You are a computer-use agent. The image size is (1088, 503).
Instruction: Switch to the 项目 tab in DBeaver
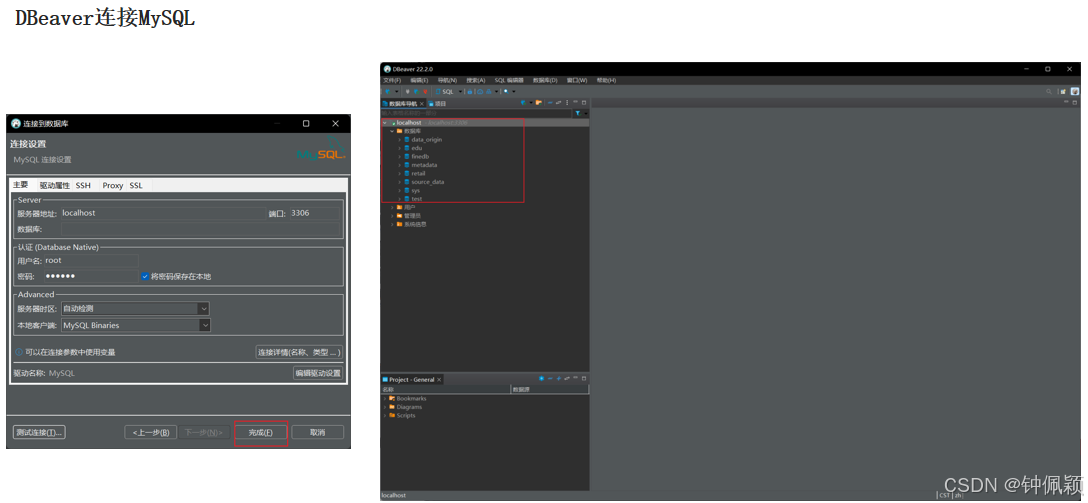437,103
